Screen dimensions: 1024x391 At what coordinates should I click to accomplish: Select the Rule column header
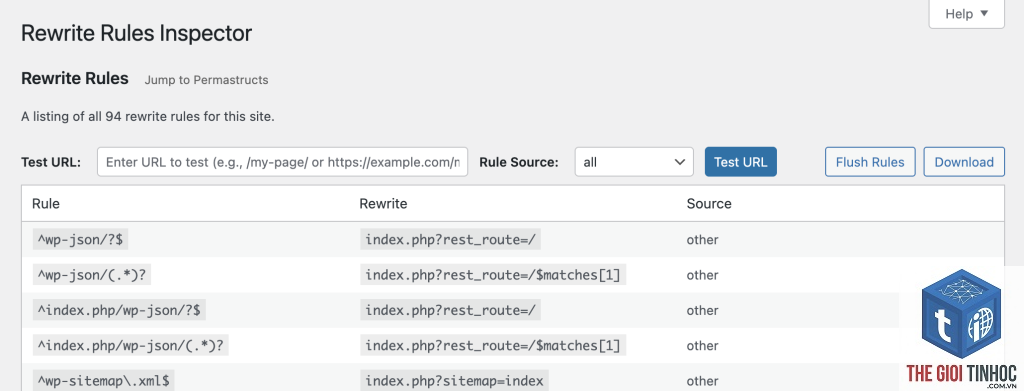tap(46, 204)
